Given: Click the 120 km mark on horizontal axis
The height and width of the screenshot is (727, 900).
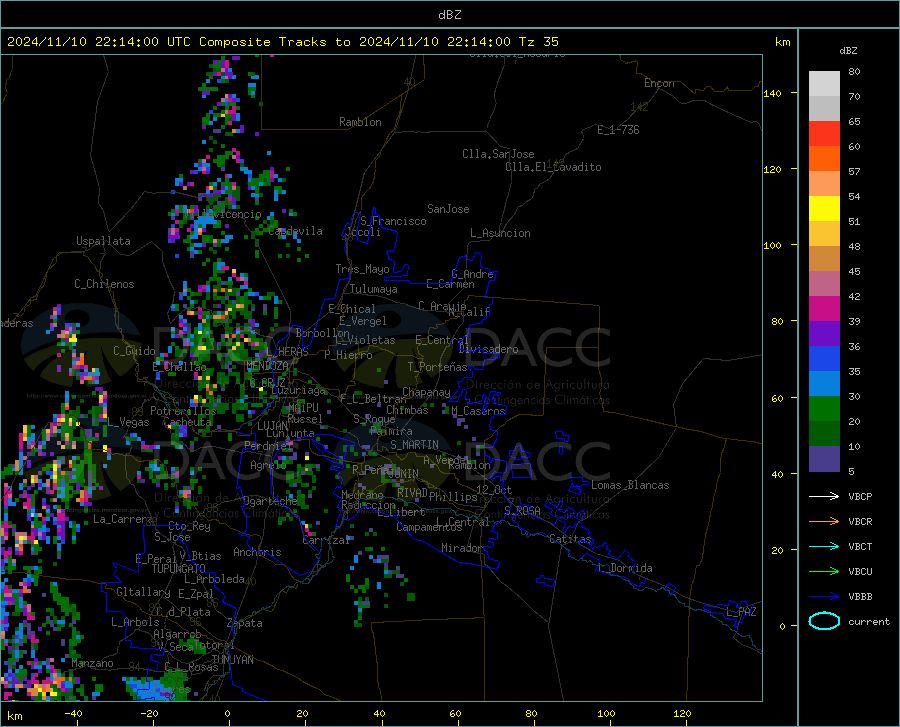Looking at the screenshot, I should point(682,713).
